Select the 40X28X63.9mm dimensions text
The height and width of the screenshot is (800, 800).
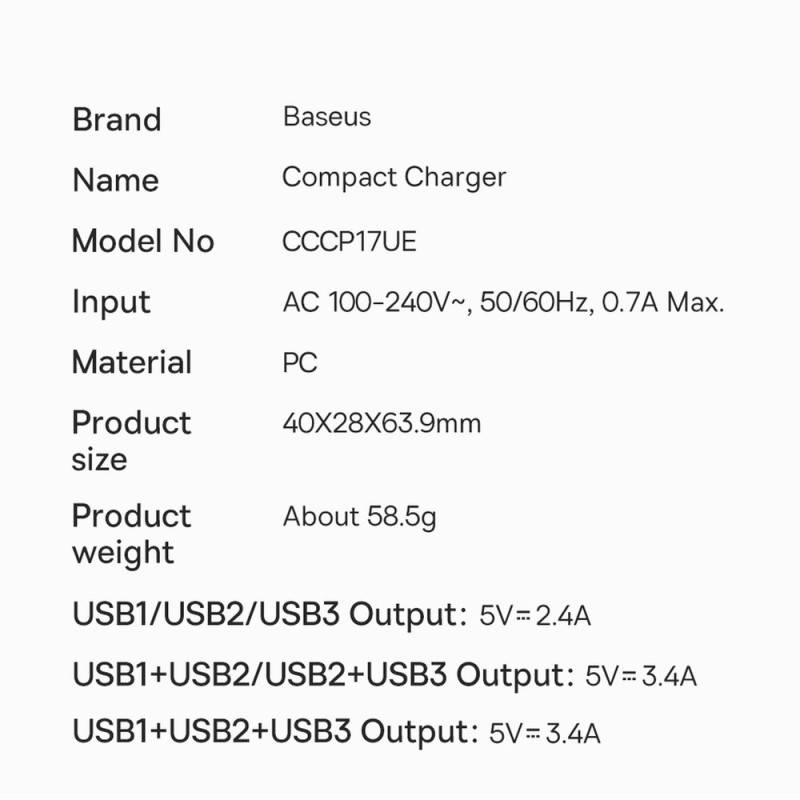click(382, 423)
